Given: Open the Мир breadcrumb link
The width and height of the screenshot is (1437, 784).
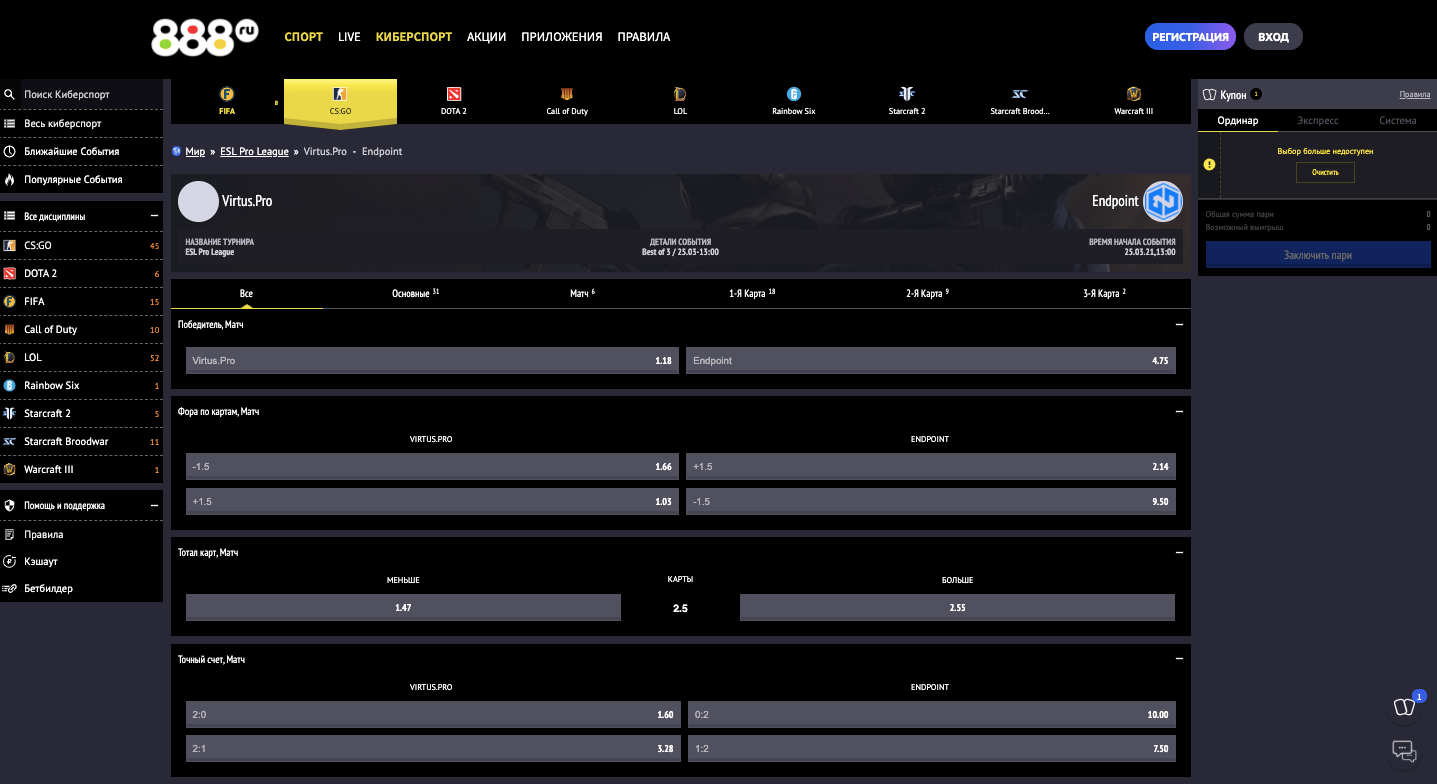Looking at the screenshot, I should pos(195,152).
